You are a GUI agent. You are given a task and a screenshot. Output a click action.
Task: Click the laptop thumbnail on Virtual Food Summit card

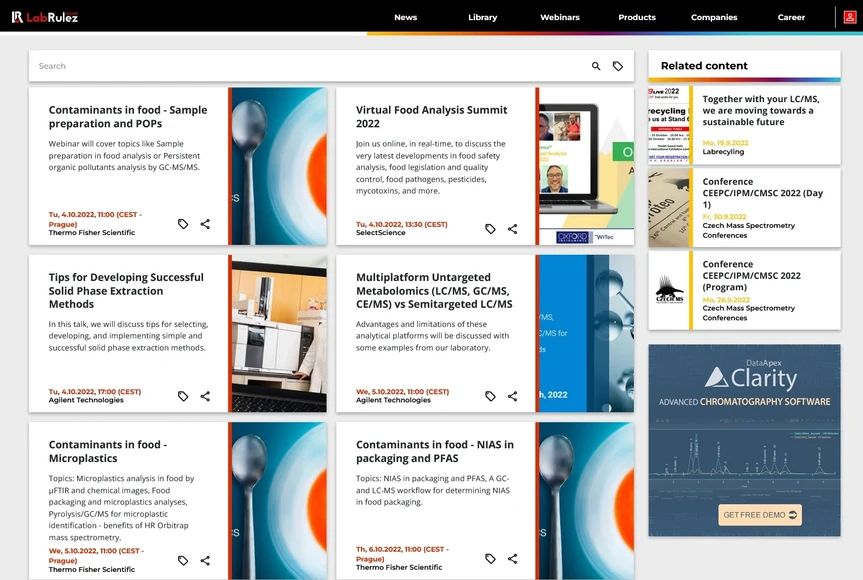point(586,166)
